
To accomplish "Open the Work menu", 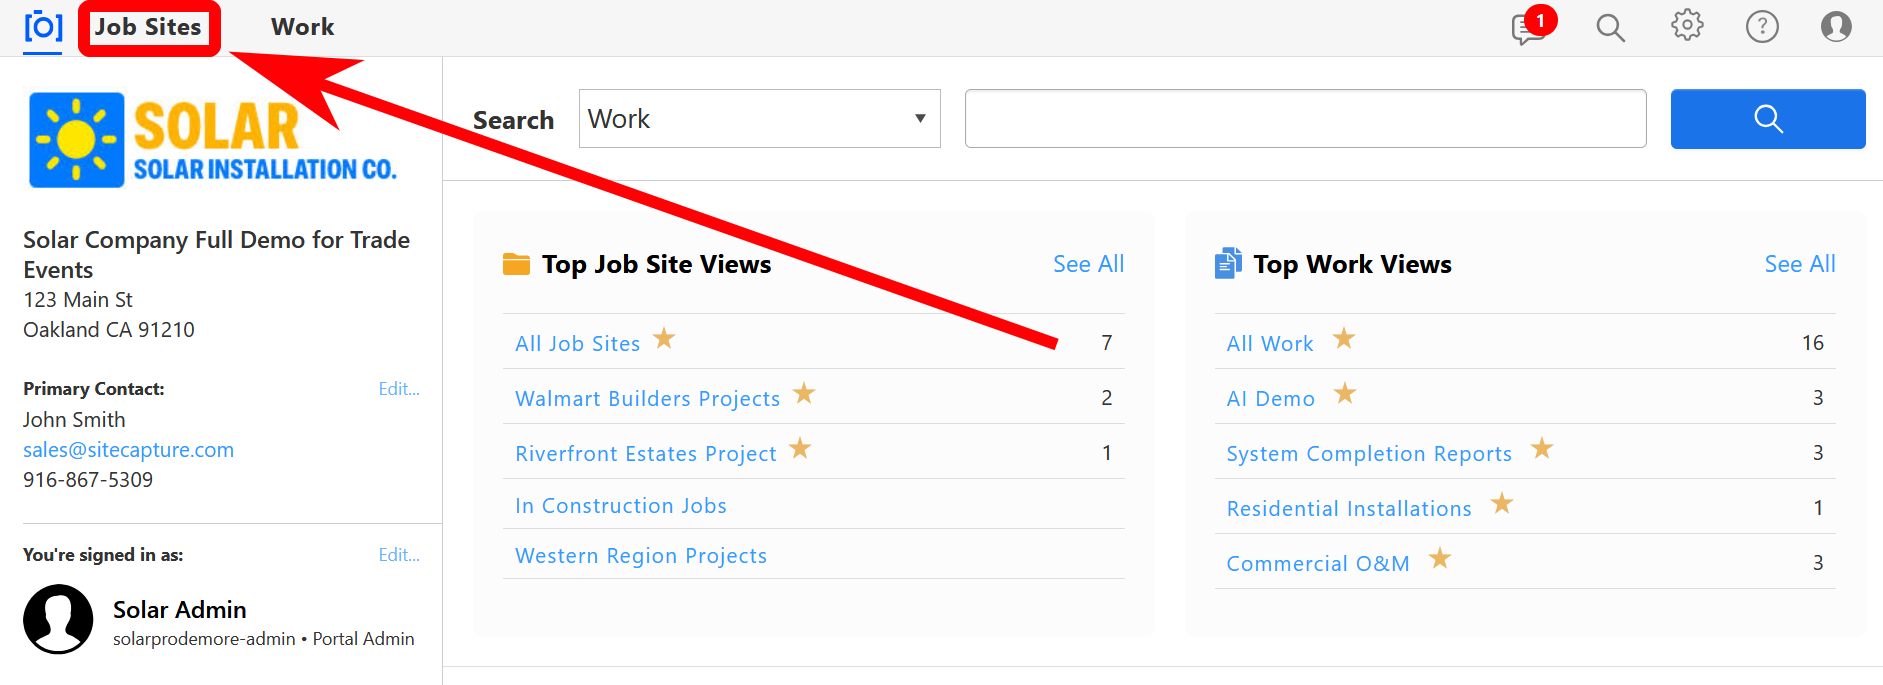I will tap(303, 27).
